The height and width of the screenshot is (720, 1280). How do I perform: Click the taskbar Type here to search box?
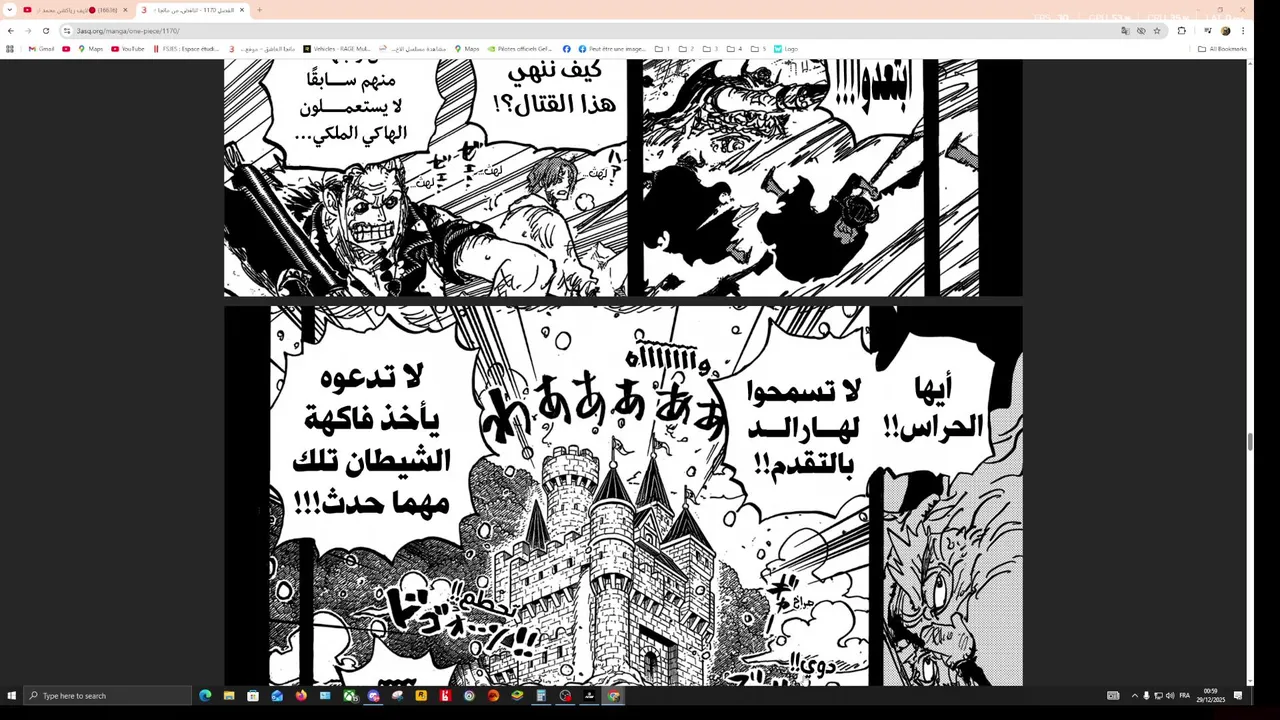coord(107,696)
